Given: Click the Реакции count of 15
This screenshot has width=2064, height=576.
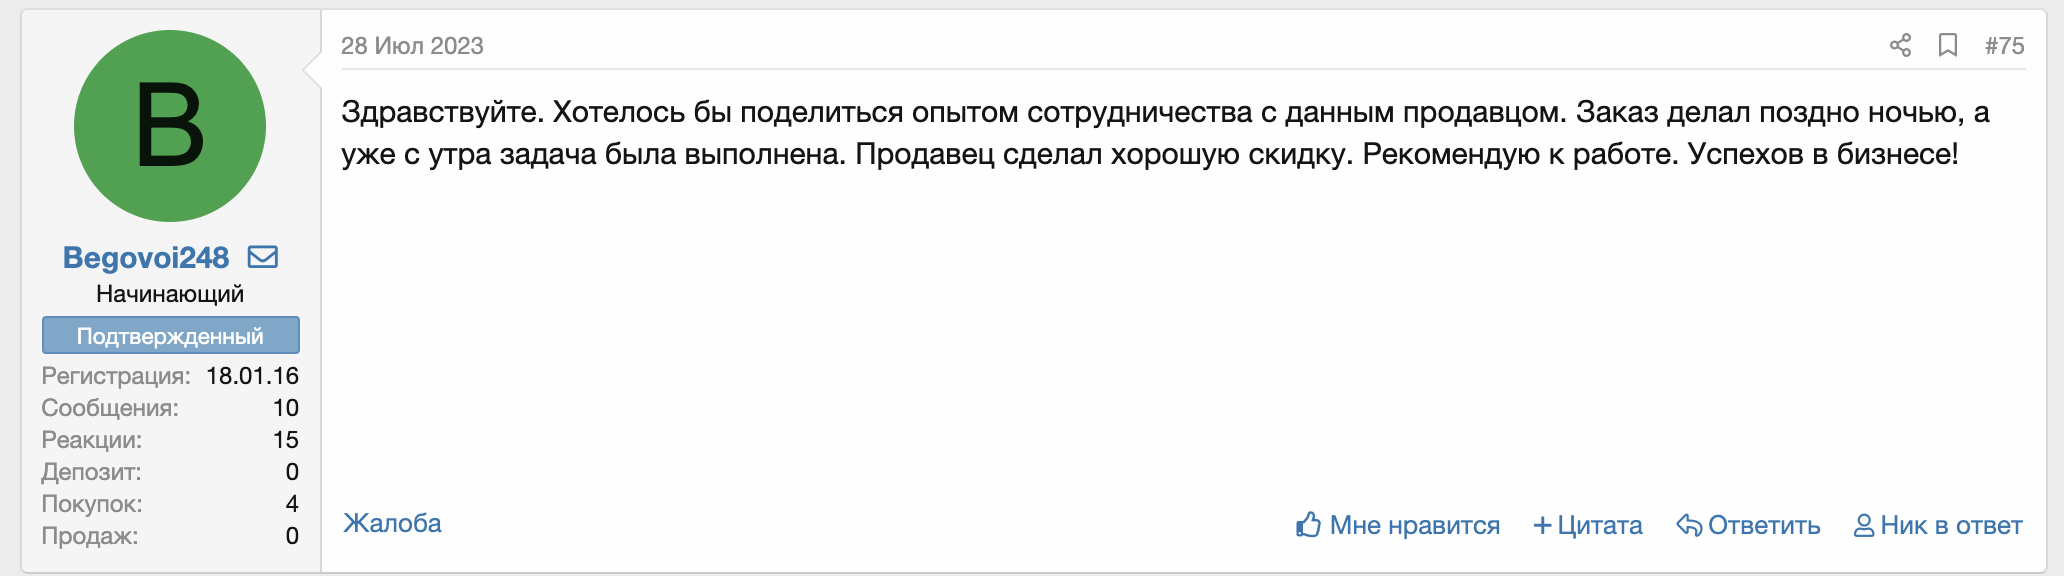Looking at the screenshot, I should pos(285,440).
